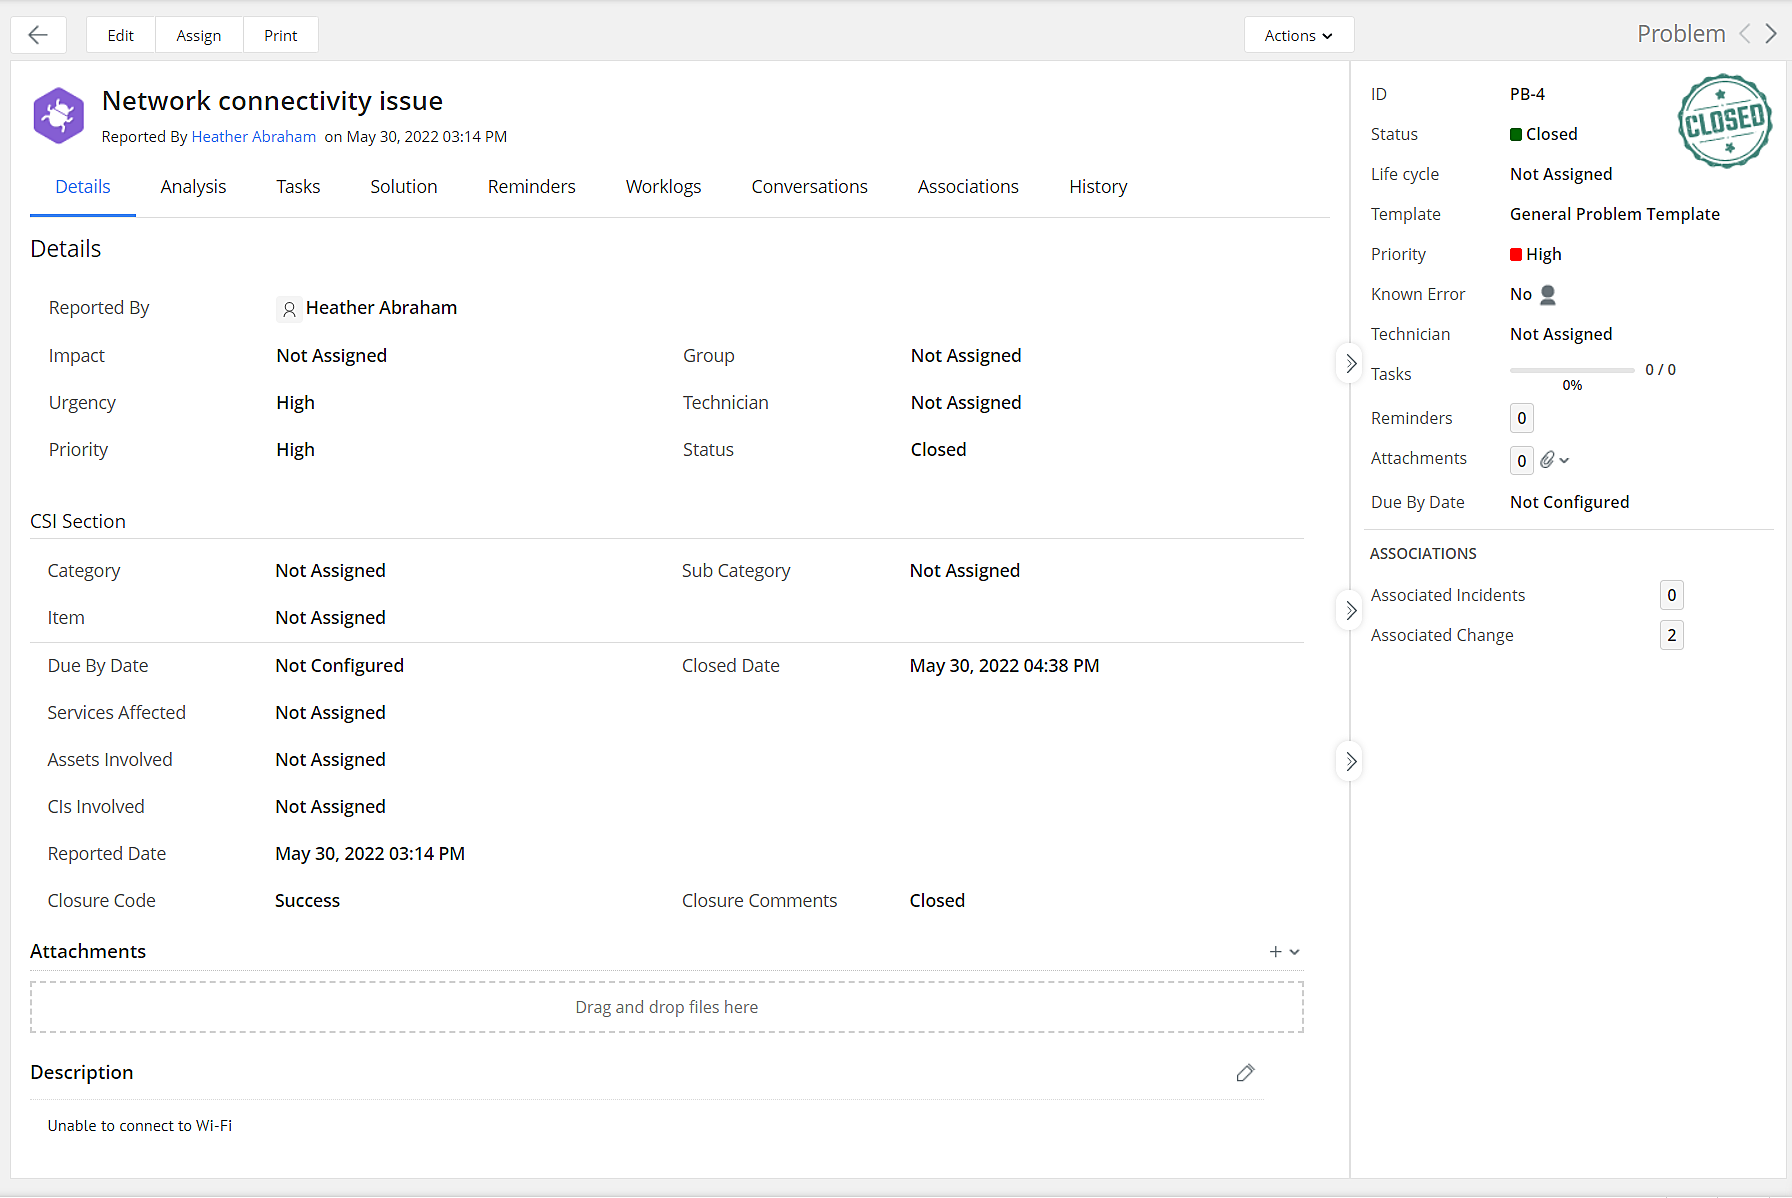Go to next problem with right arrow
This screenshot has width=1792, height=1198.
tap(1771, 34)
